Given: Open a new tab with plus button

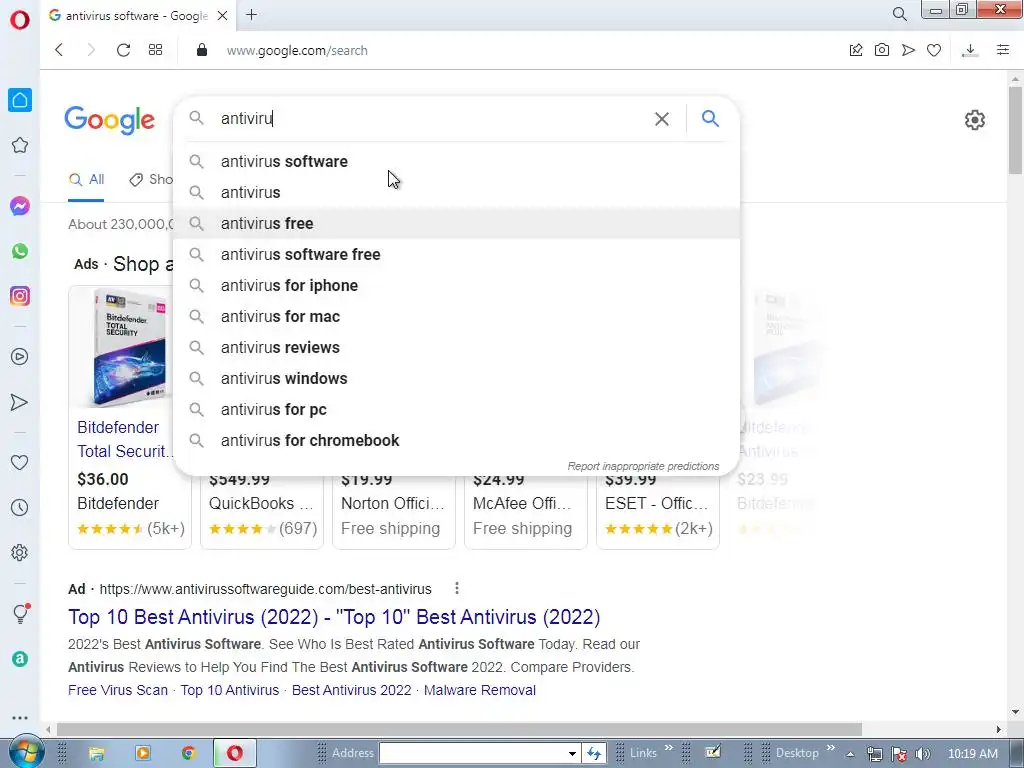Looking at the screenshot, I should click(x=251, y=14).
